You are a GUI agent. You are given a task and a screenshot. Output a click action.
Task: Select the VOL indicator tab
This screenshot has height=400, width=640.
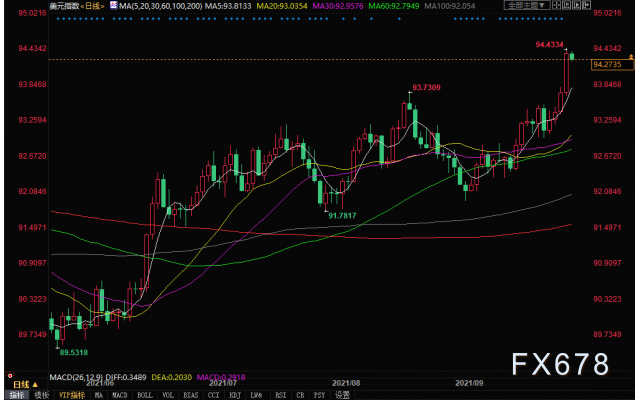(168, 395)
